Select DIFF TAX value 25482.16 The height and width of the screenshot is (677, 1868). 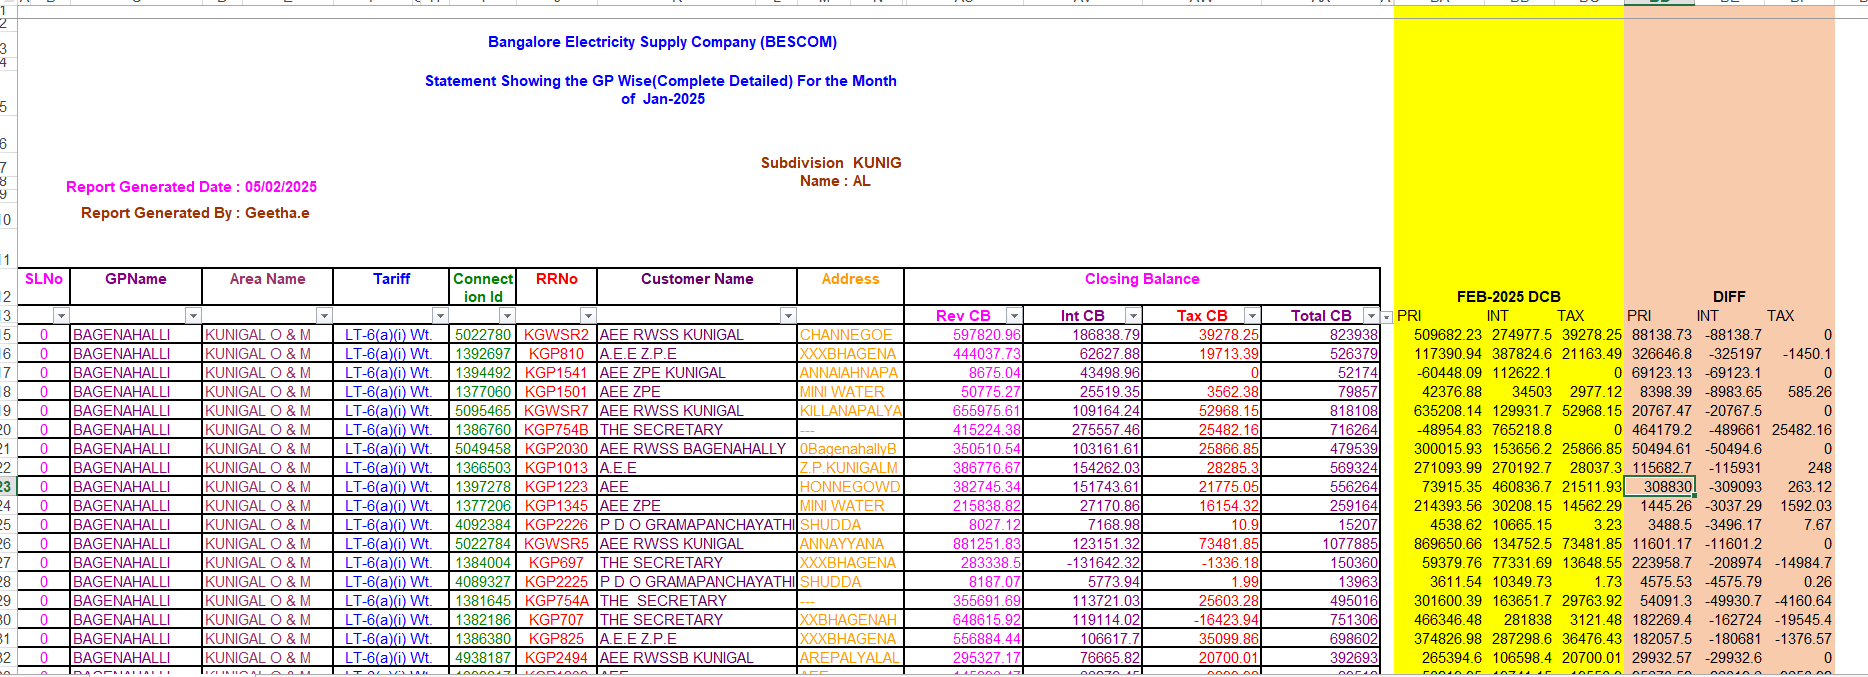tap(1802, 430)
